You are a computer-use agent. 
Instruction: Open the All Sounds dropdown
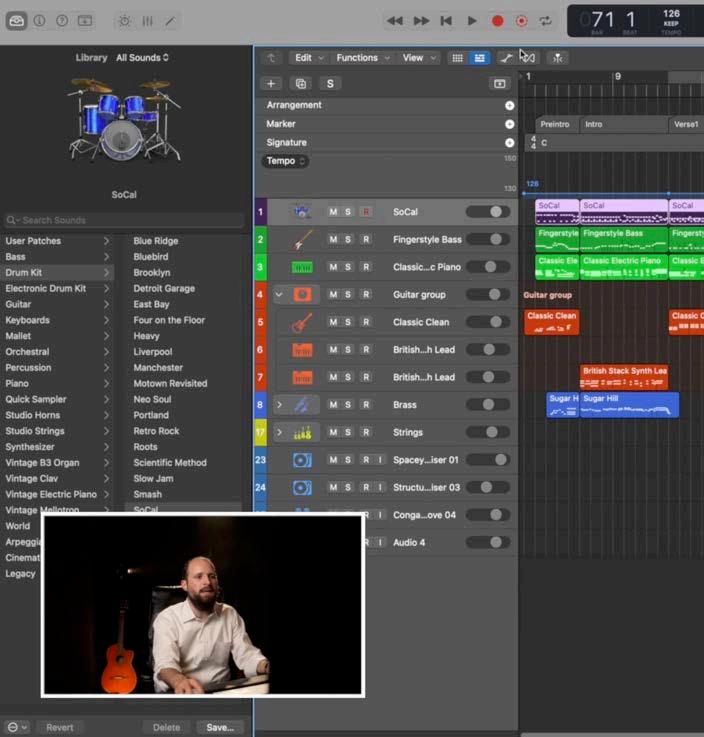click(142, 58)
